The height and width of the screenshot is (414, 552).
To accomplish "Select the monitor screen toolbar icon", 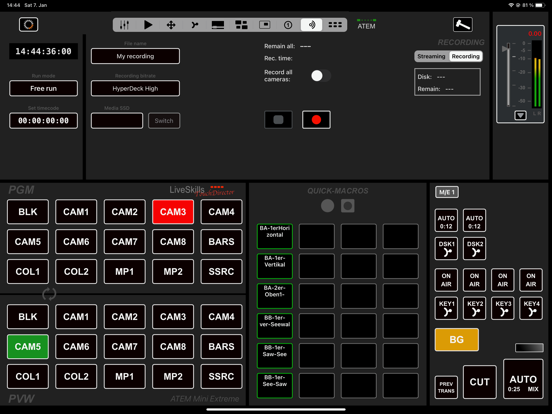I will click(x=218, y=25).
